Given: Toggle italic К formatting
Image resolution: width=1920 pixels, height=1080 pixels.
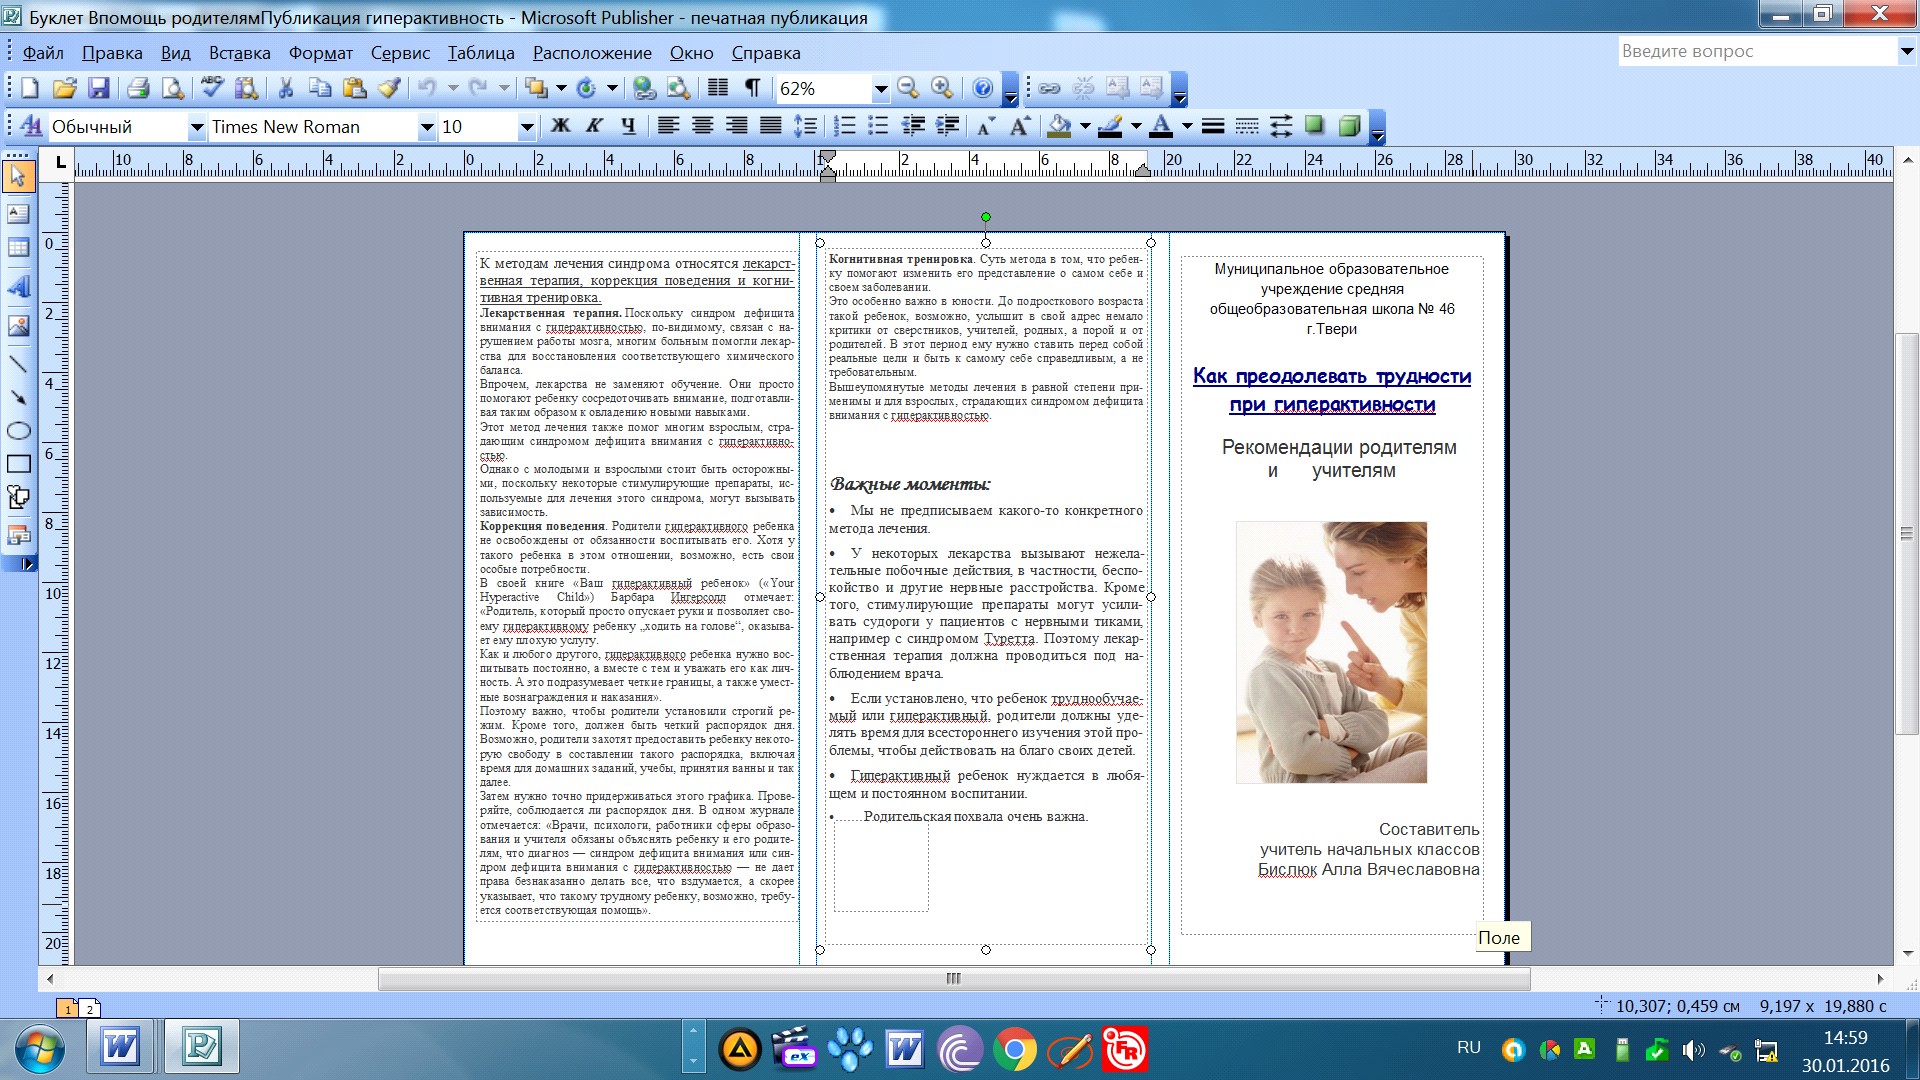Looking at the screenshot, I should click(x=594, y=126).
